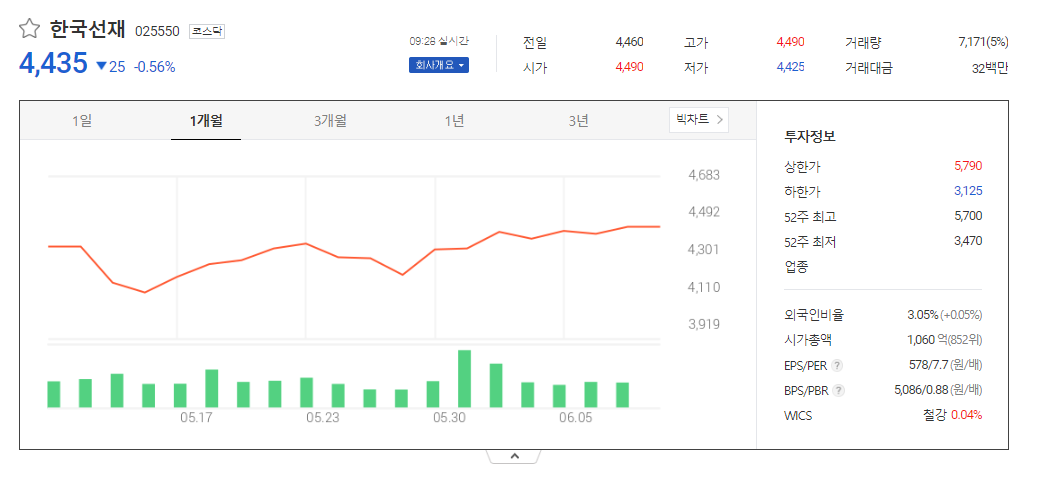Open the 빅차트 large chart button
The image size is (1043, 480).
[698, 120]
